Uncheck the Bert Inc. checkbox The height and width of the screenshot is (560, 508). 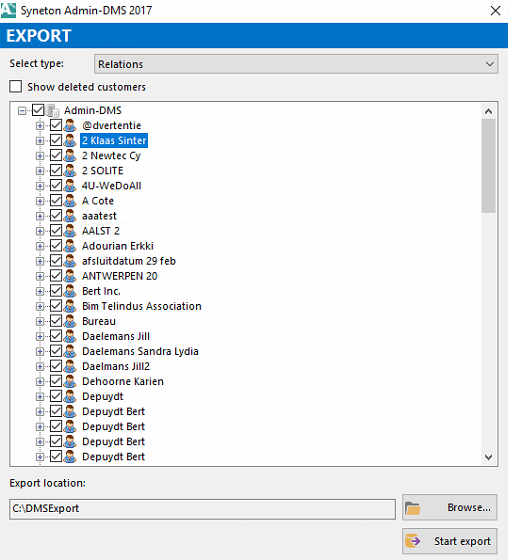pos(56,291)
